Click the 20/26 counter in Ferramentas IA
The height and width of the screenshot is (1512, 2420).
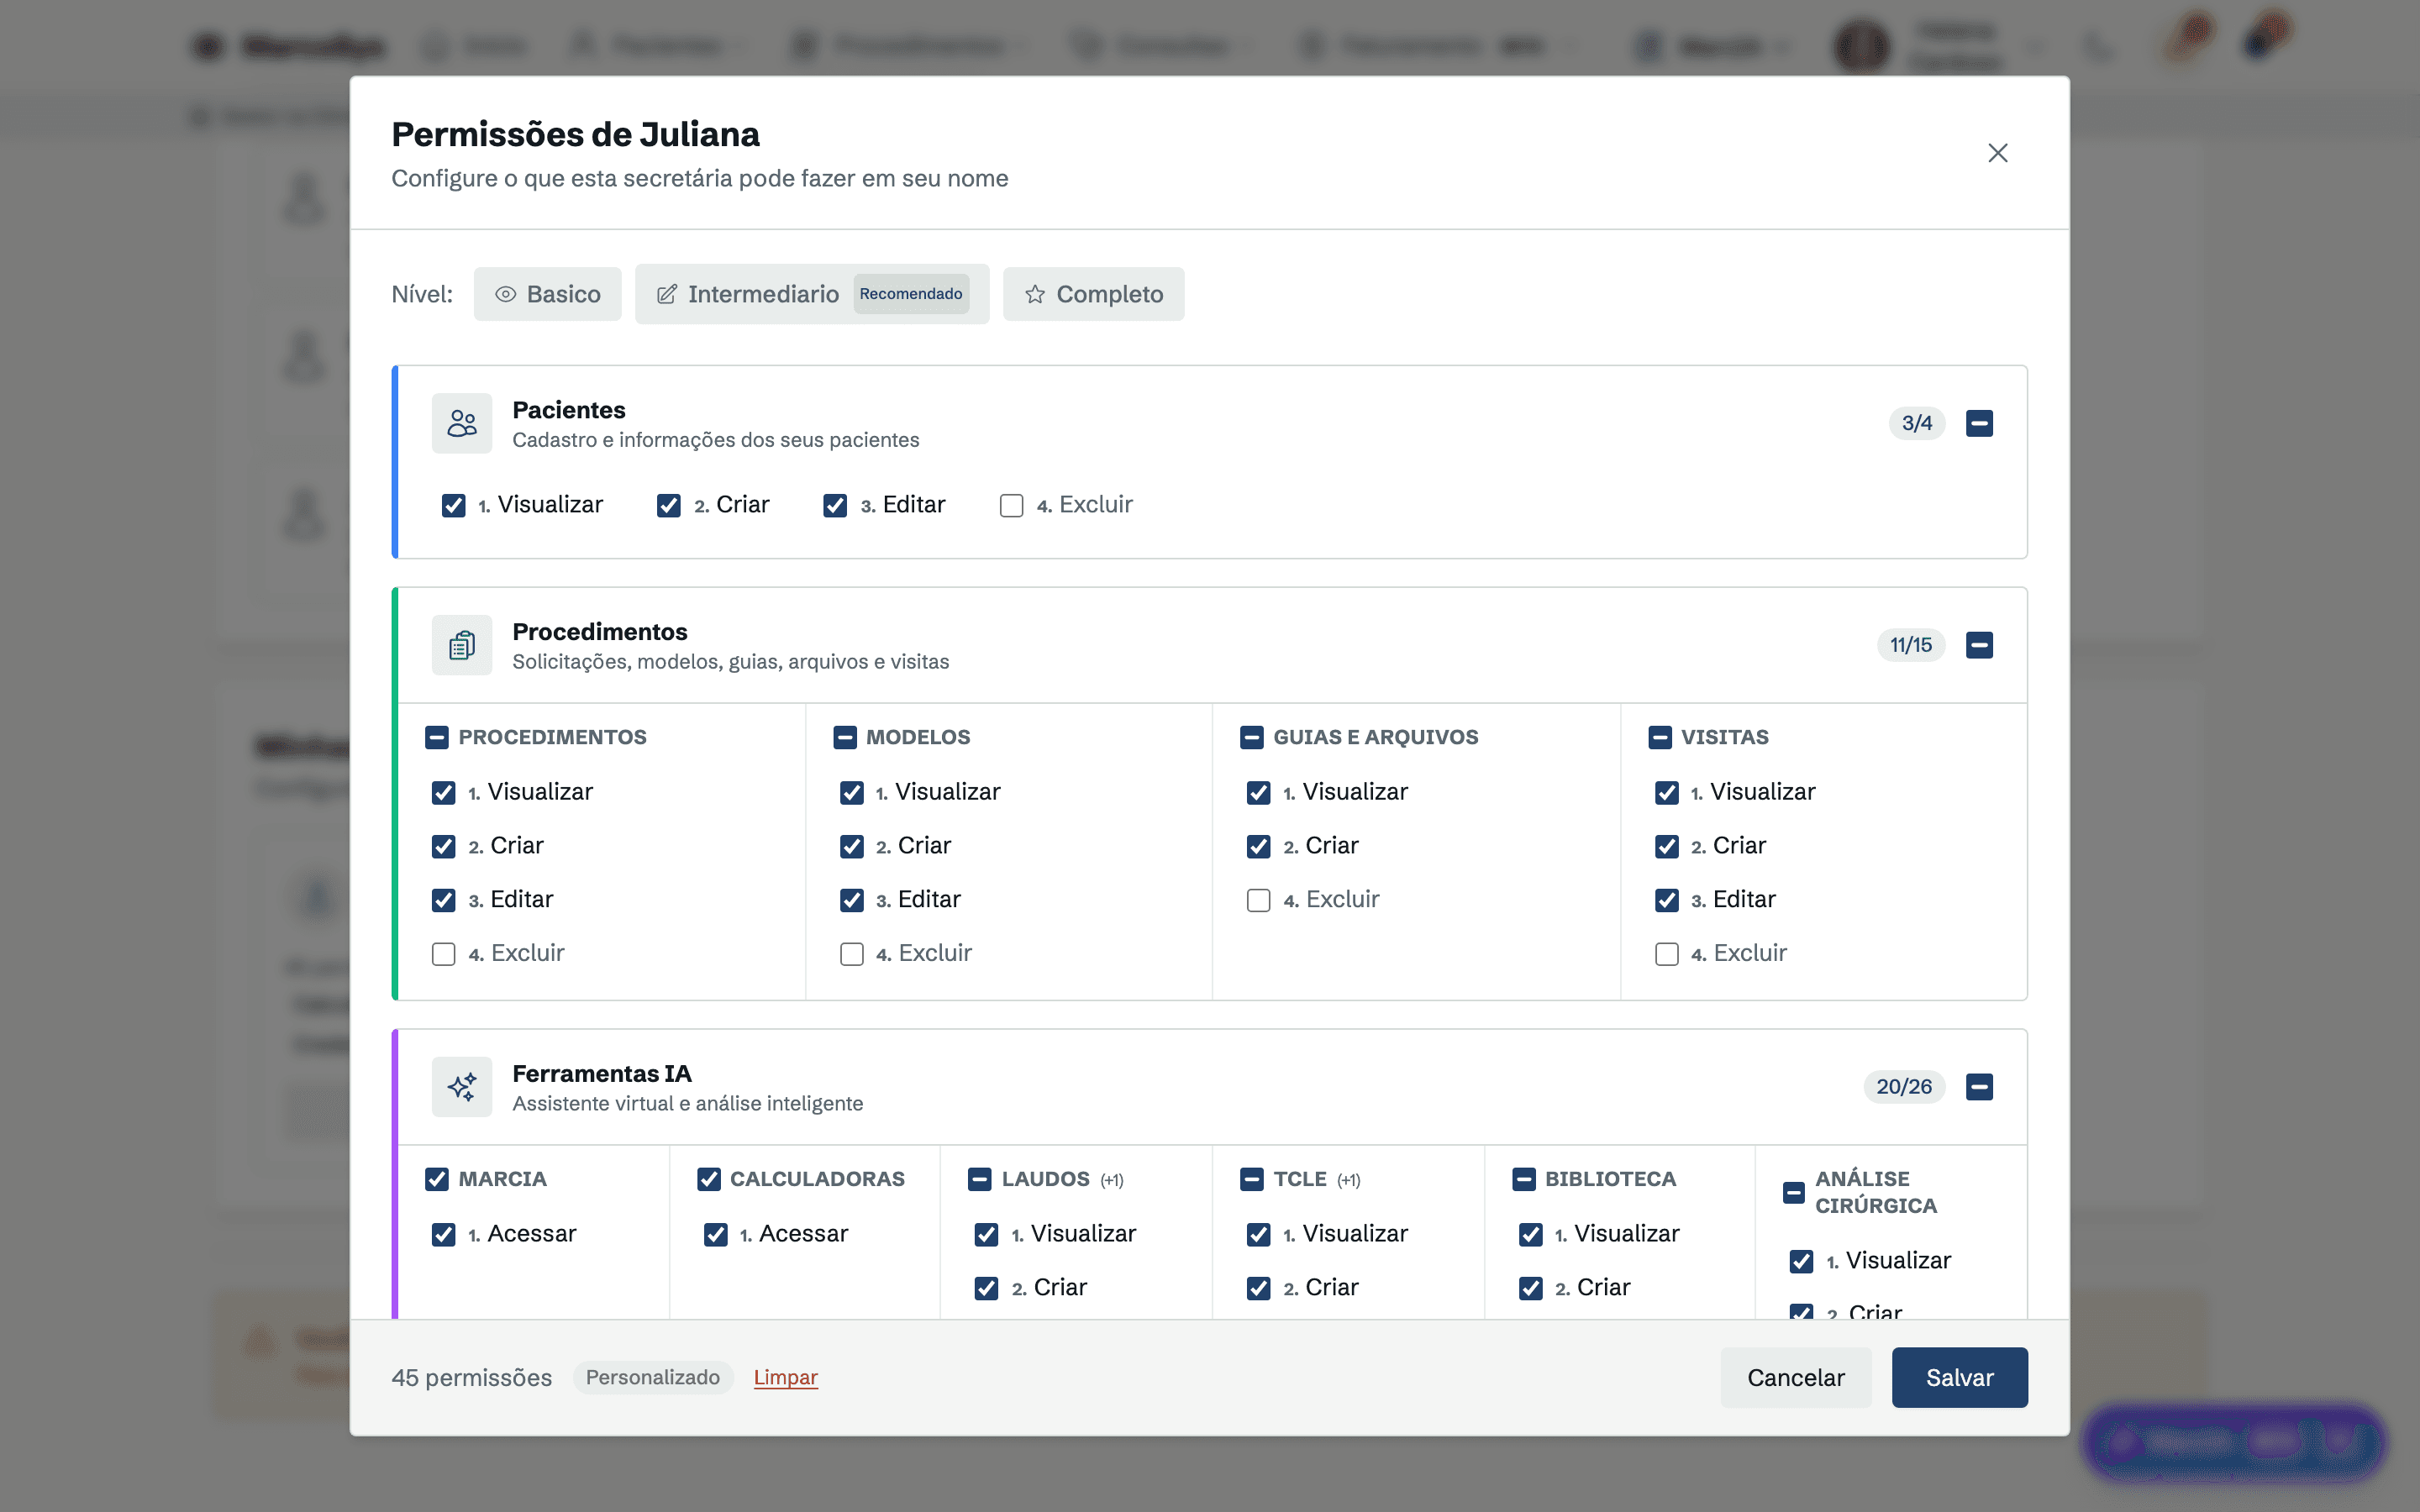coord(1904,1087)
